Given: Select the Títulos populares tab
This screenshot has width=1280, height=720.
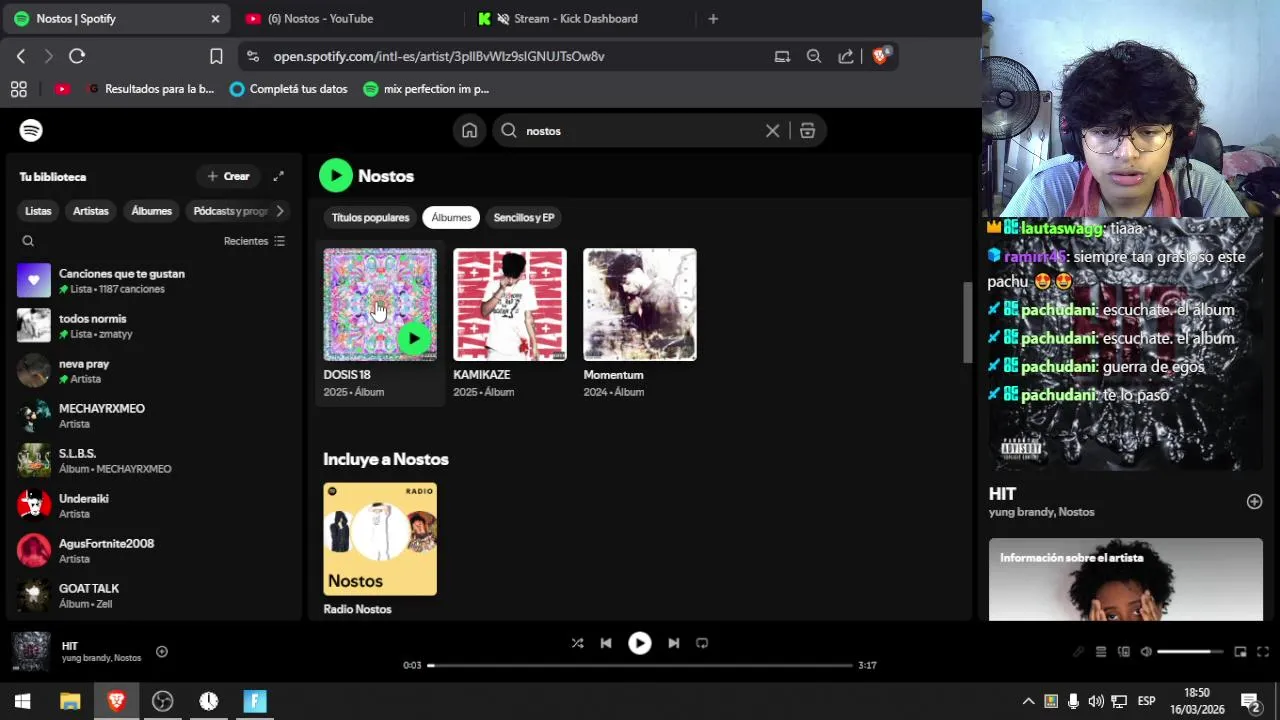Looking at the screenshot, I should 370,217.
